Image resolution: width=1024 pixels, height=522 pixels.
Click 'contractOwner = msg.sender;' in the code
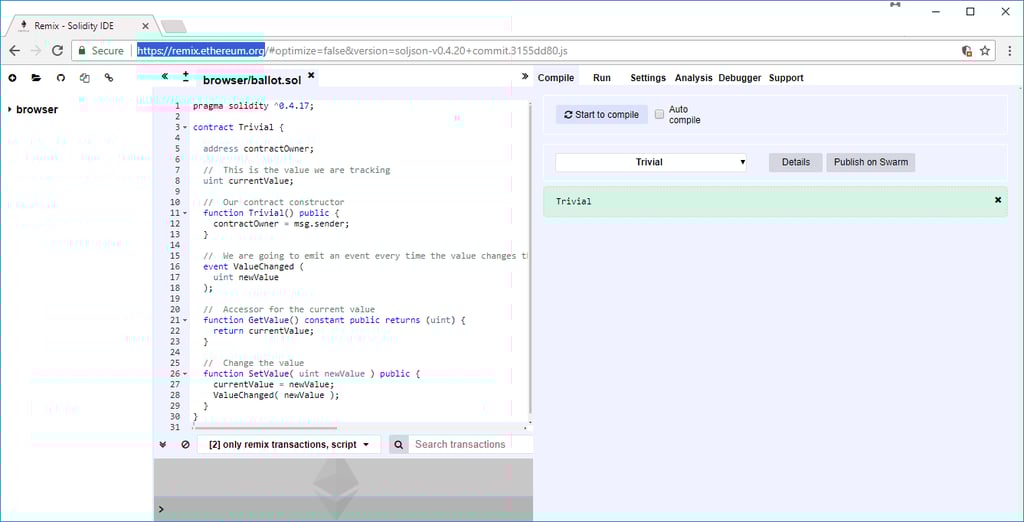point(281,223)
